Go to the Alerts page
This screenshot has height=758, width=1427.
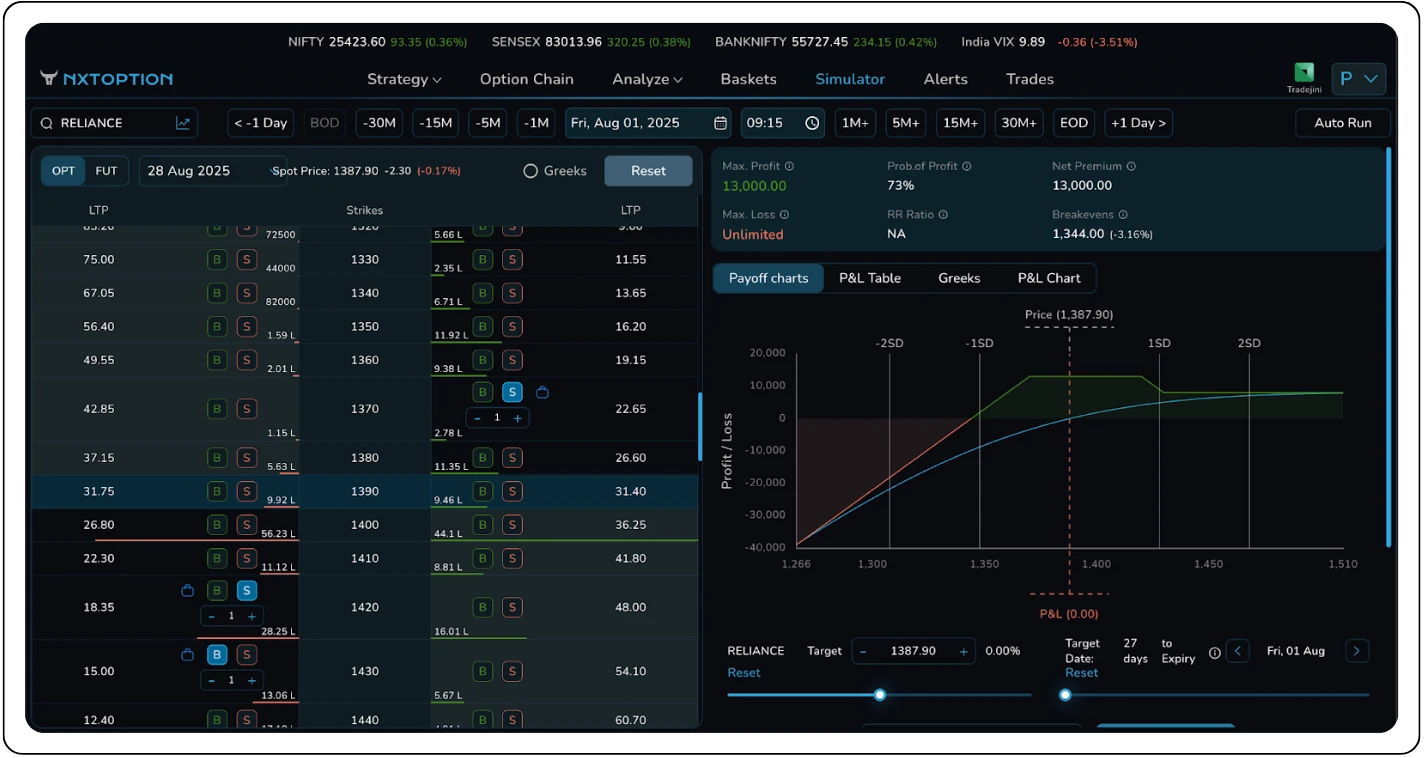point(946,79)
